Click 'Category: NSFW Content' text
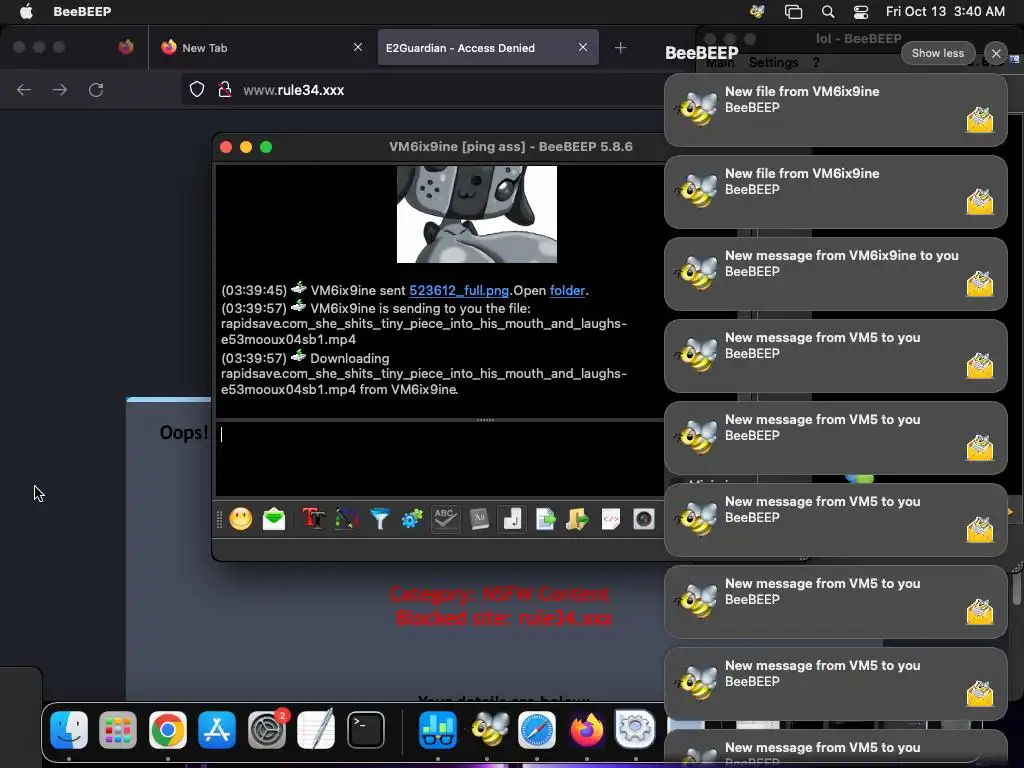 tap(499, 594)
